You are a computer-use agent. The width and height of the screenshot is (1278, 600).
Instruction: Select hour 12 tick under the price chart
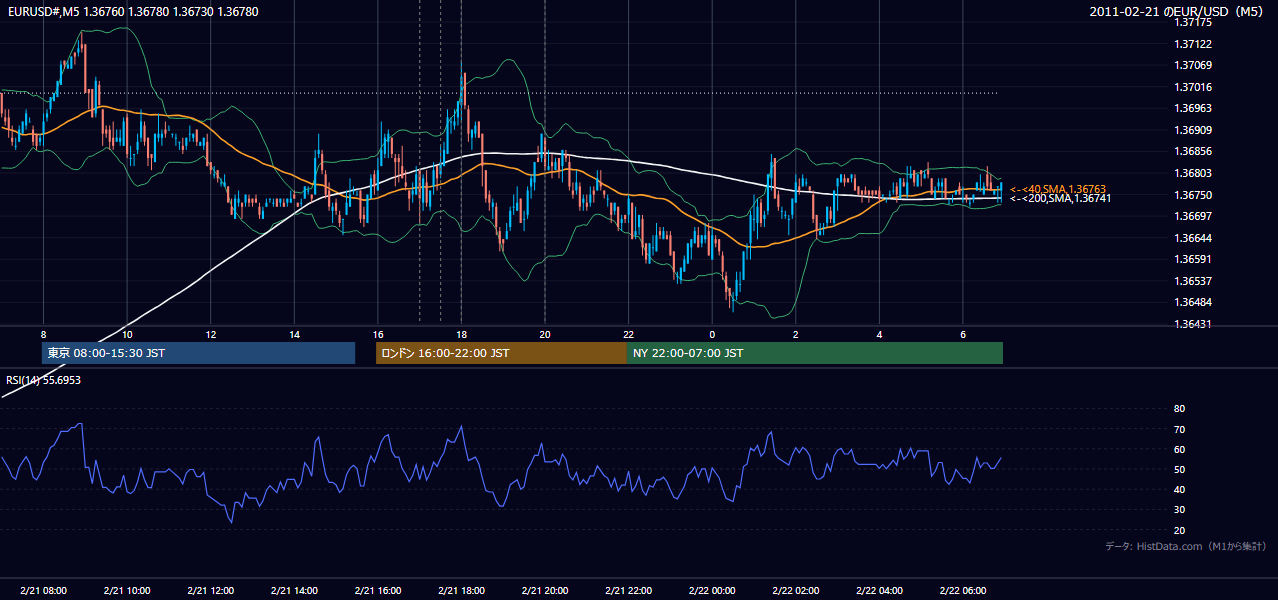coord(211,334)
